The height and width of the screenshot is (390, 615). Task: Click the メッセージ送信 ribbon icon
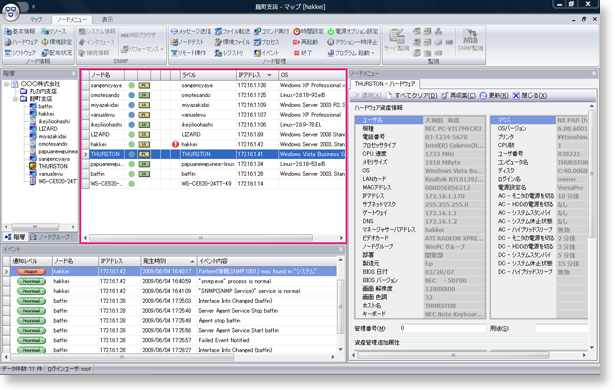pos(191,31)
